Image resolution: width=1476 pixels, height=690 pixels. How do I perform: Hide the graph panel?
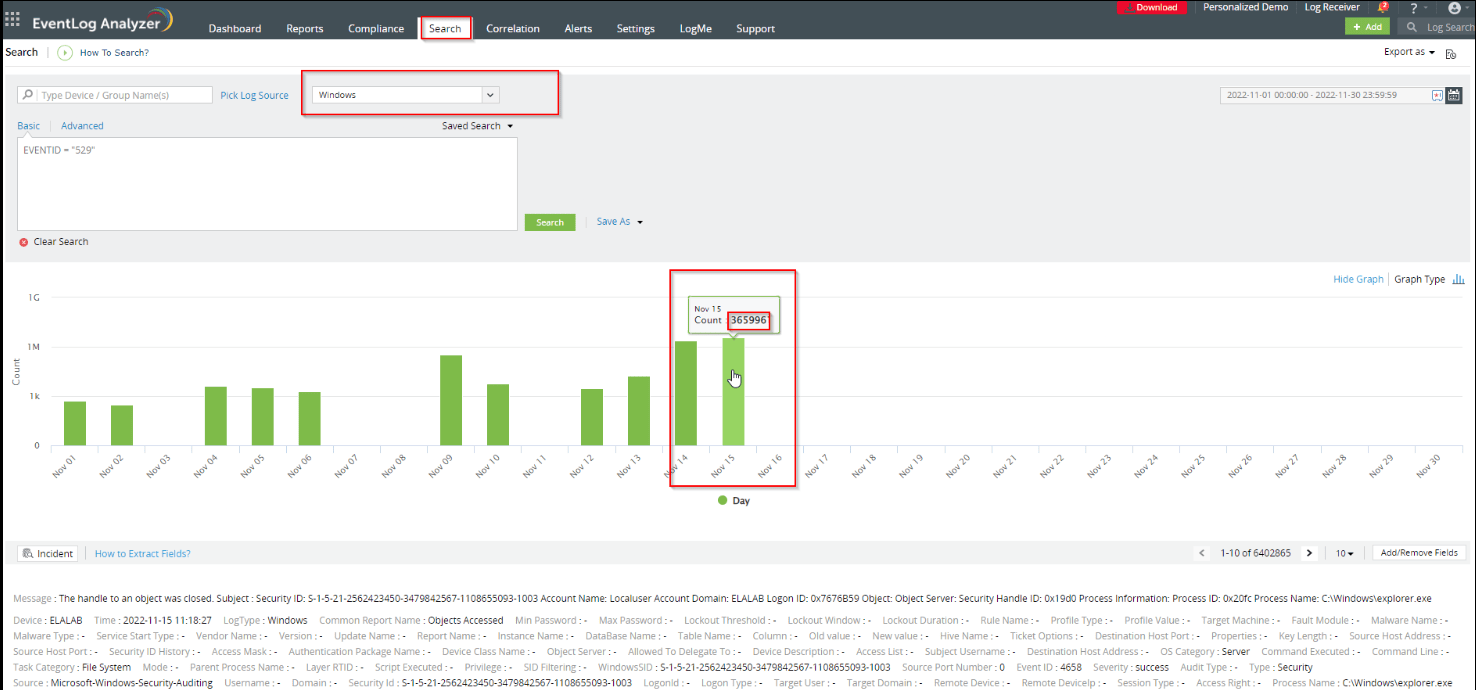[1358, 279]
